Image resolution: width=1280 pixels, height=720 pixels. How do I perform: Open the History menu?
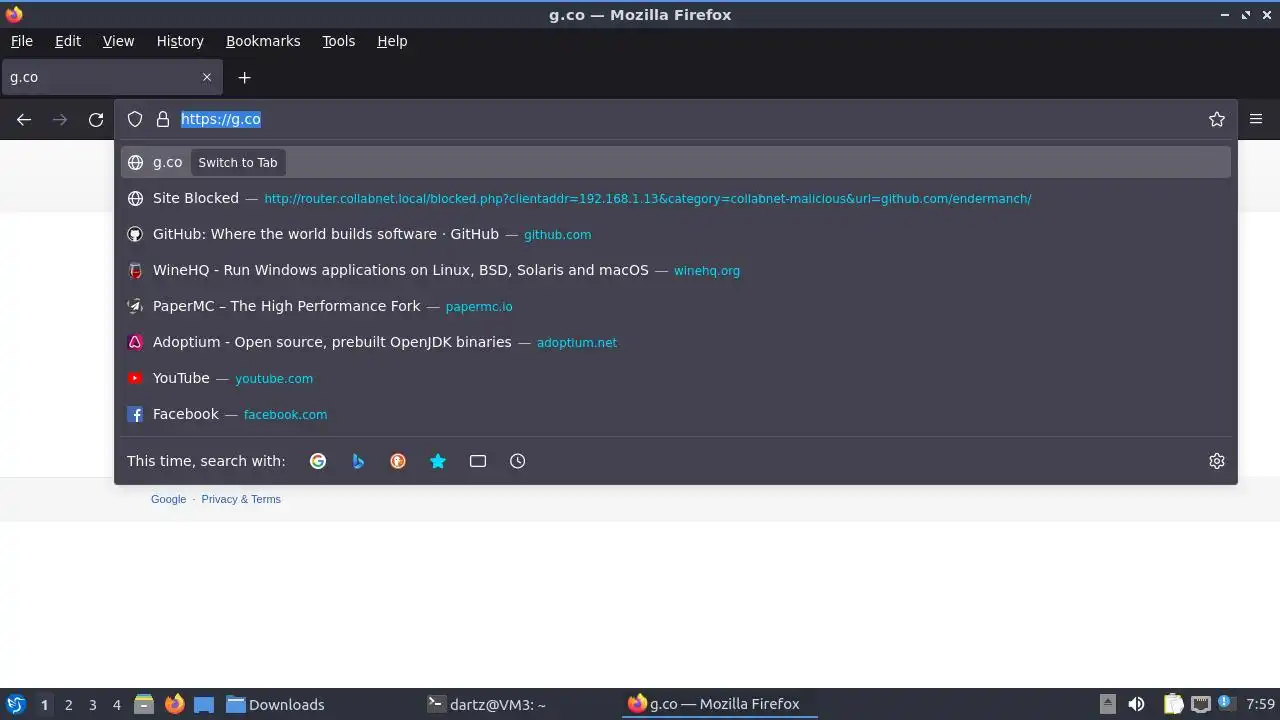[x=180, y=41]
